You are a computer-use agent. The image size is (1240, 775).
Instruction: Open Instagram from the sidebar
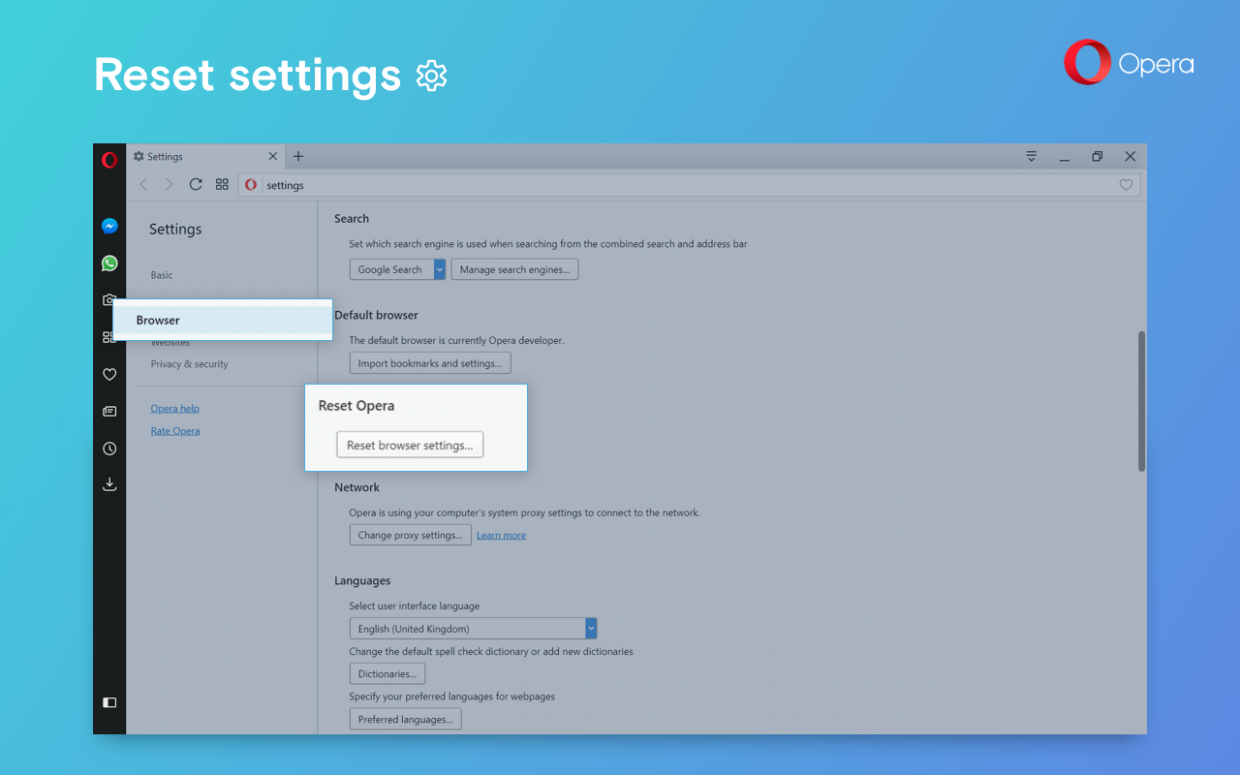[x=109, y=299]
